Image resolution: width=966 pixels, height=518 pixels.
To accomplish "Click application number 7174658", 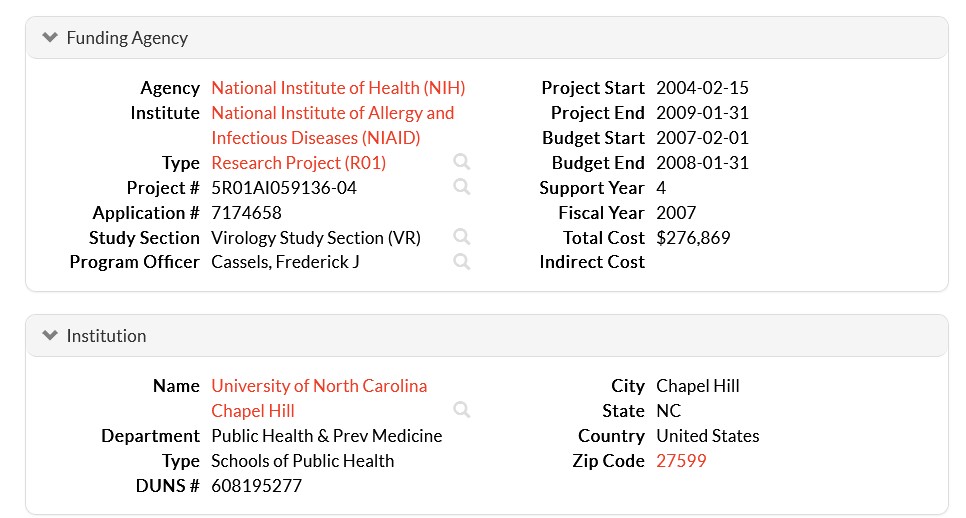I will pyautogui.click(x=246, y=213).
